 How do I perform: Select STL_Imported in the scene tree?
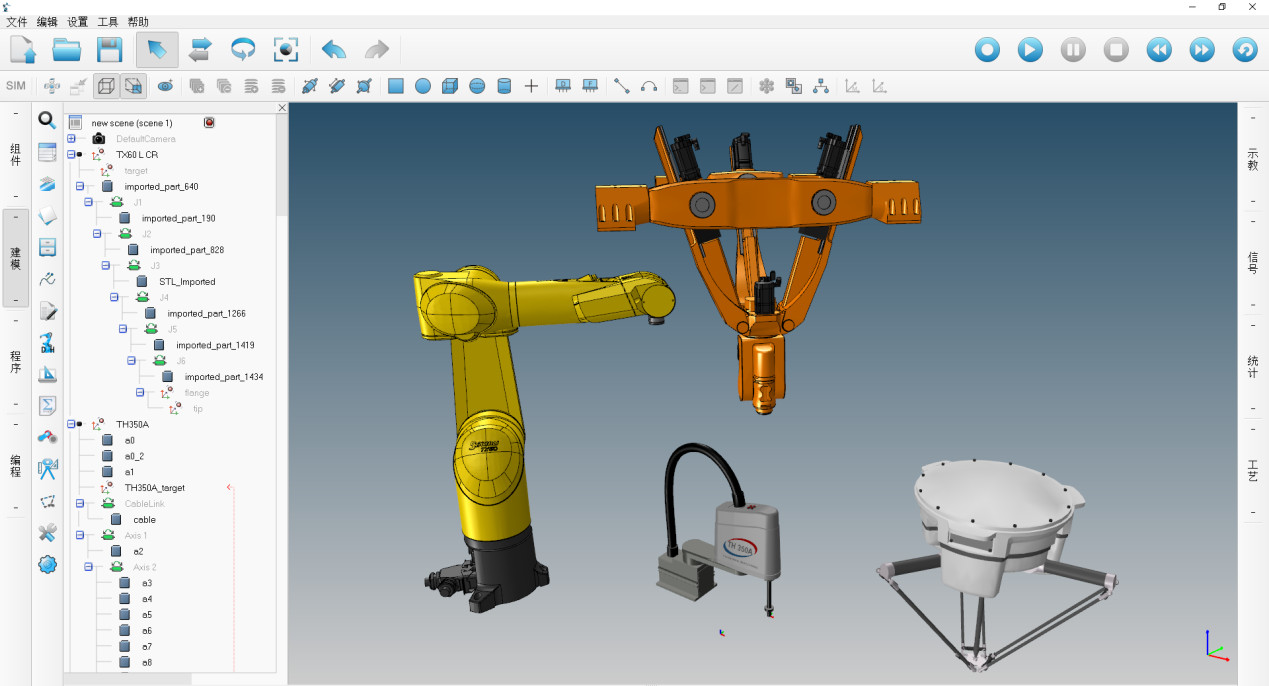(187, 282)
